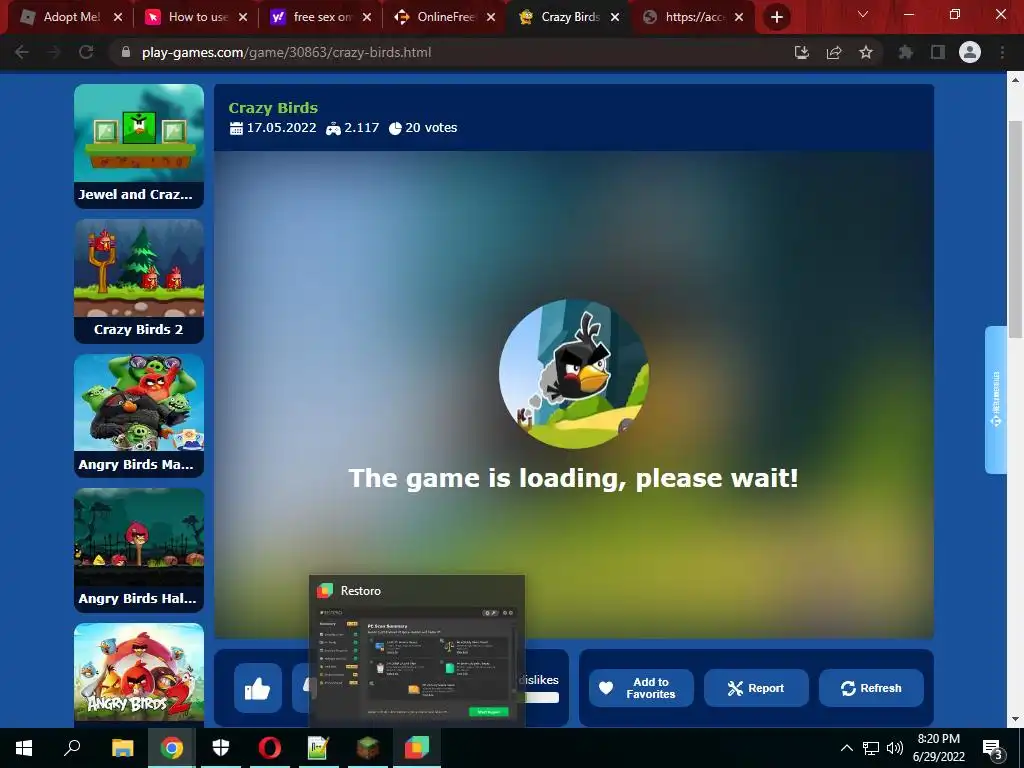
Task: Click the install app icon in address bar
Action: [802, 52]
